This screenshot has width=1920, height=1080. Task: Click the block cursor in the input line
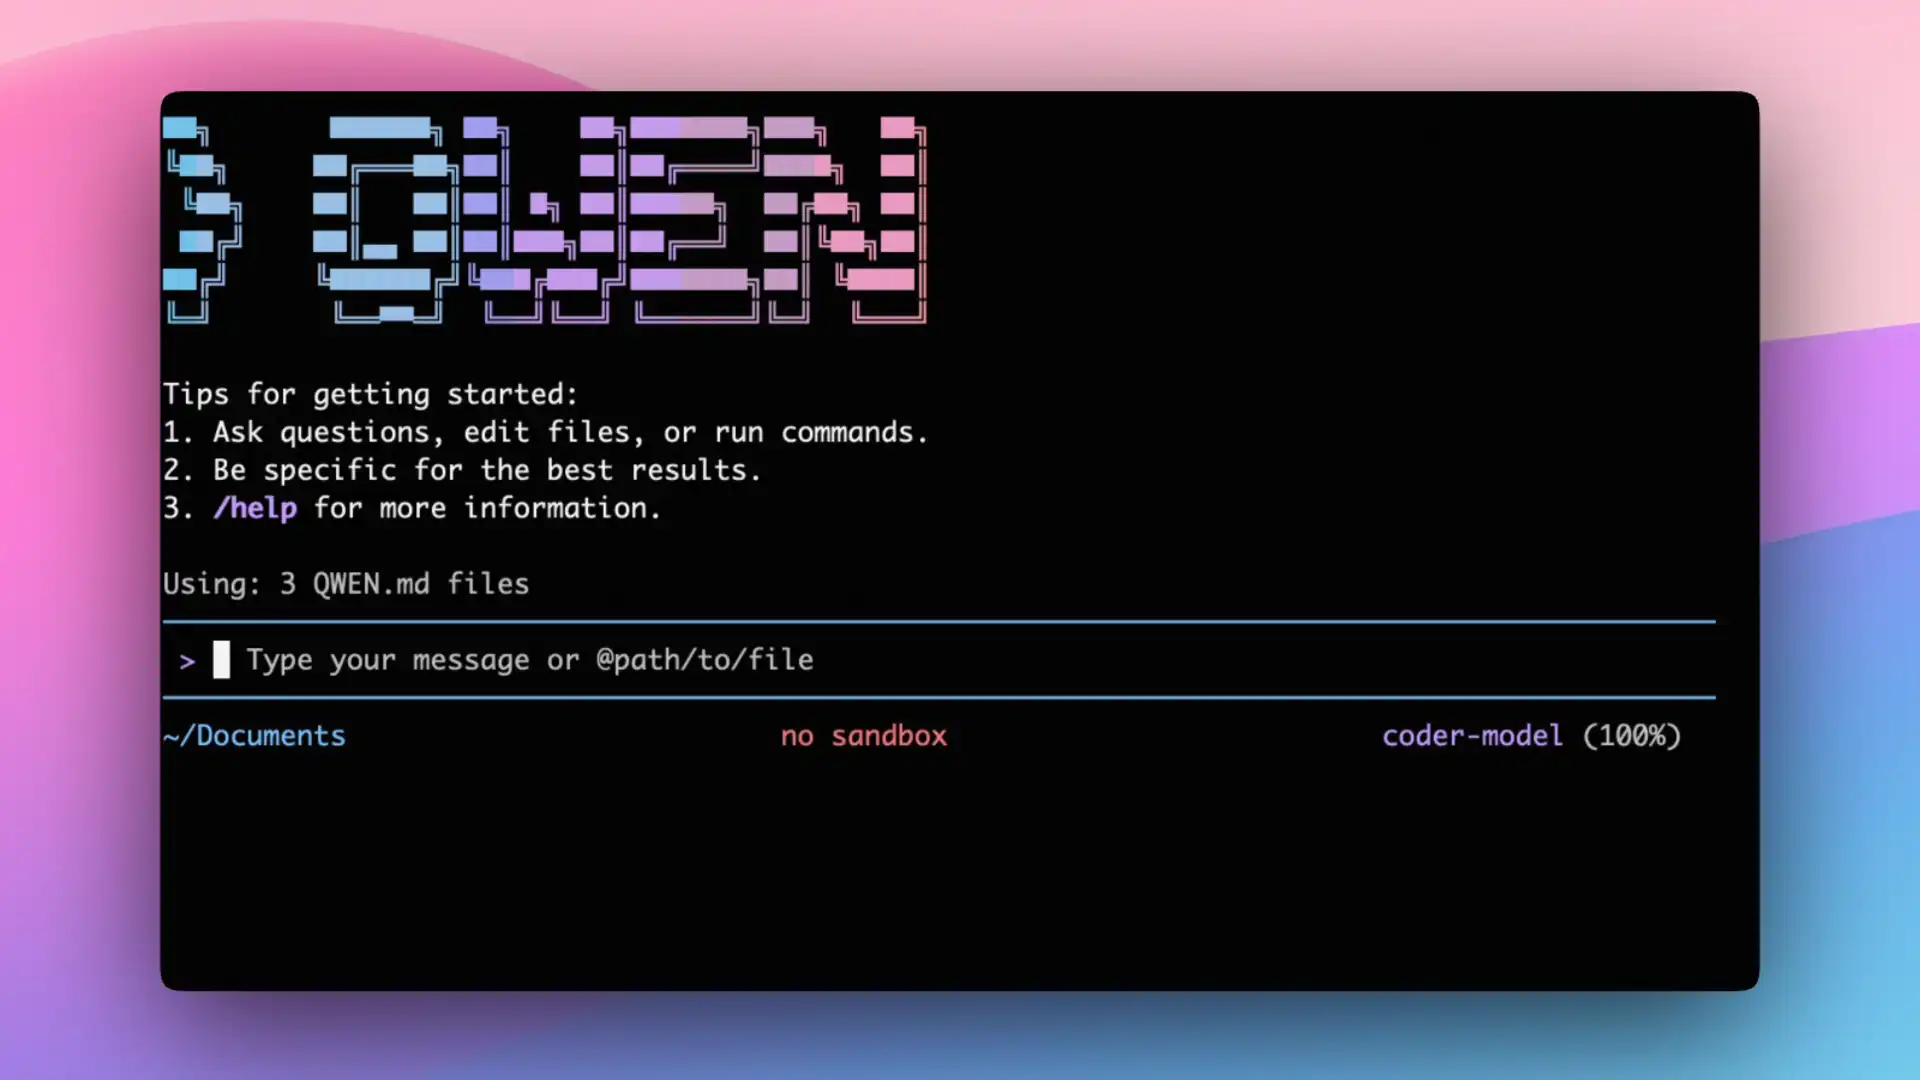(x=221, y=660)
